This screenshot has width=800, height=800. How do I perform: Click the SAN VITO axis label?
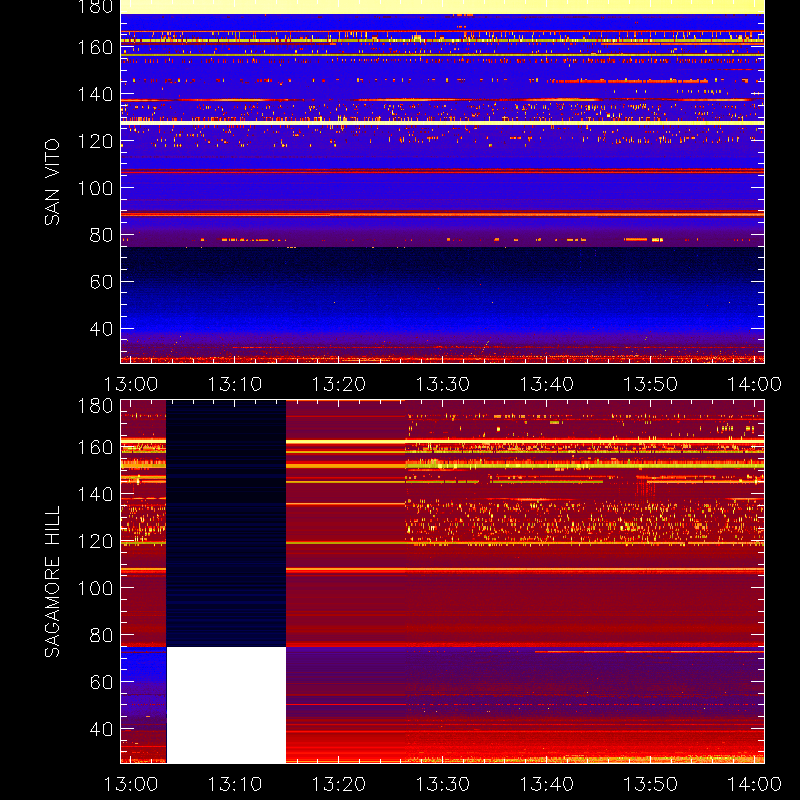(52, 182)
